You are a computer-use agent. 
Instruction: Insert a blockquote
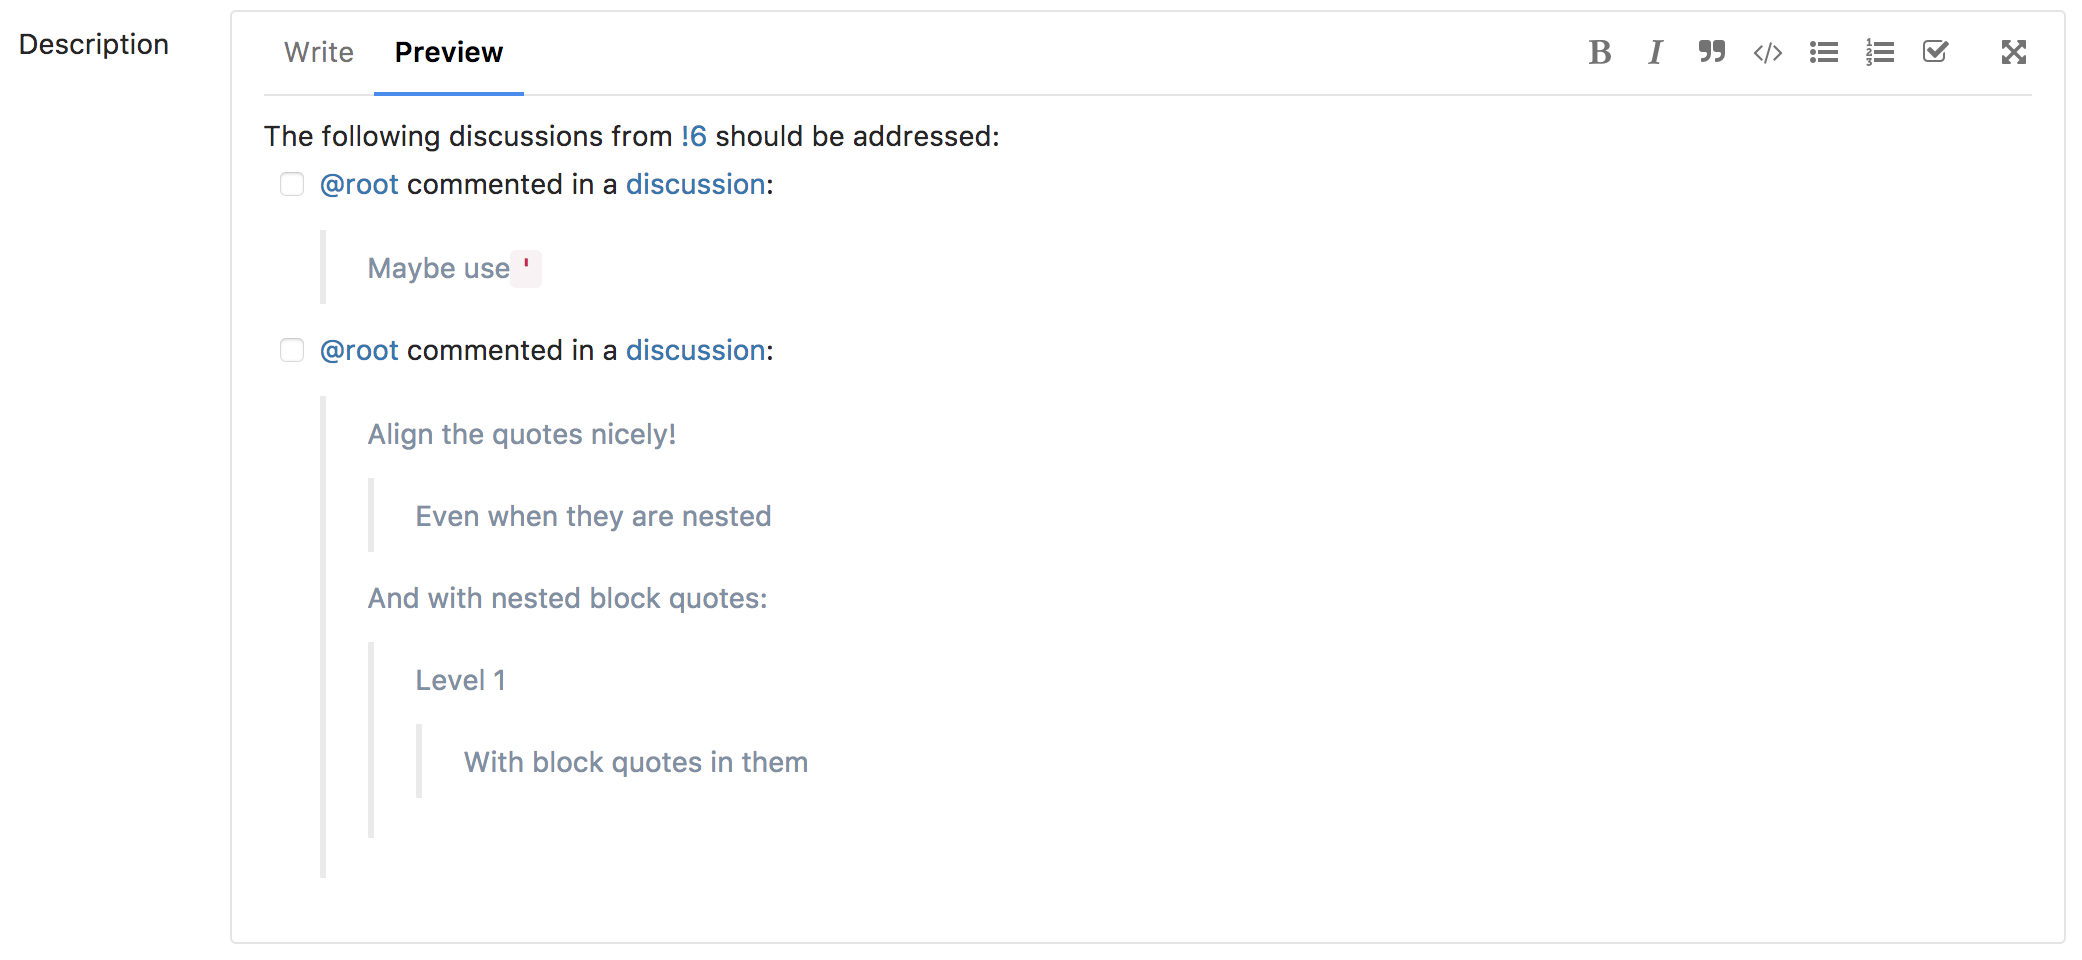[x=1711, y=52]
